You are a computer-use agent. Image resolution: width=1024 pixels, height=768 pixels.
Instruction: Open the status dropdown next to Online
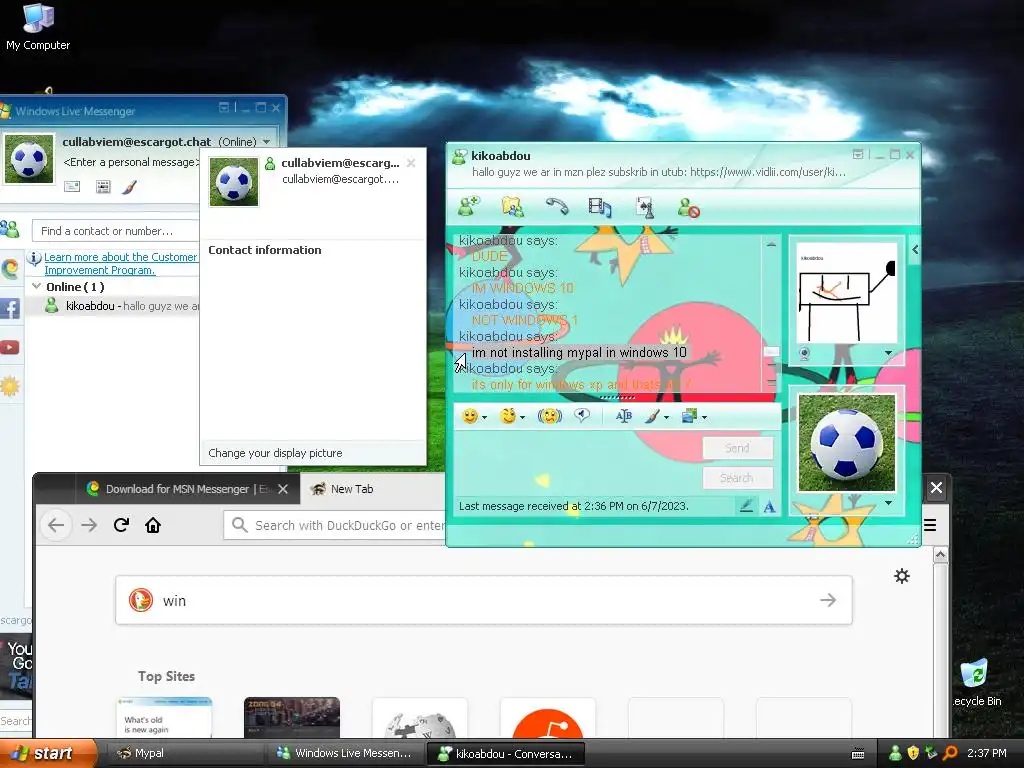[x=266, y=142]
